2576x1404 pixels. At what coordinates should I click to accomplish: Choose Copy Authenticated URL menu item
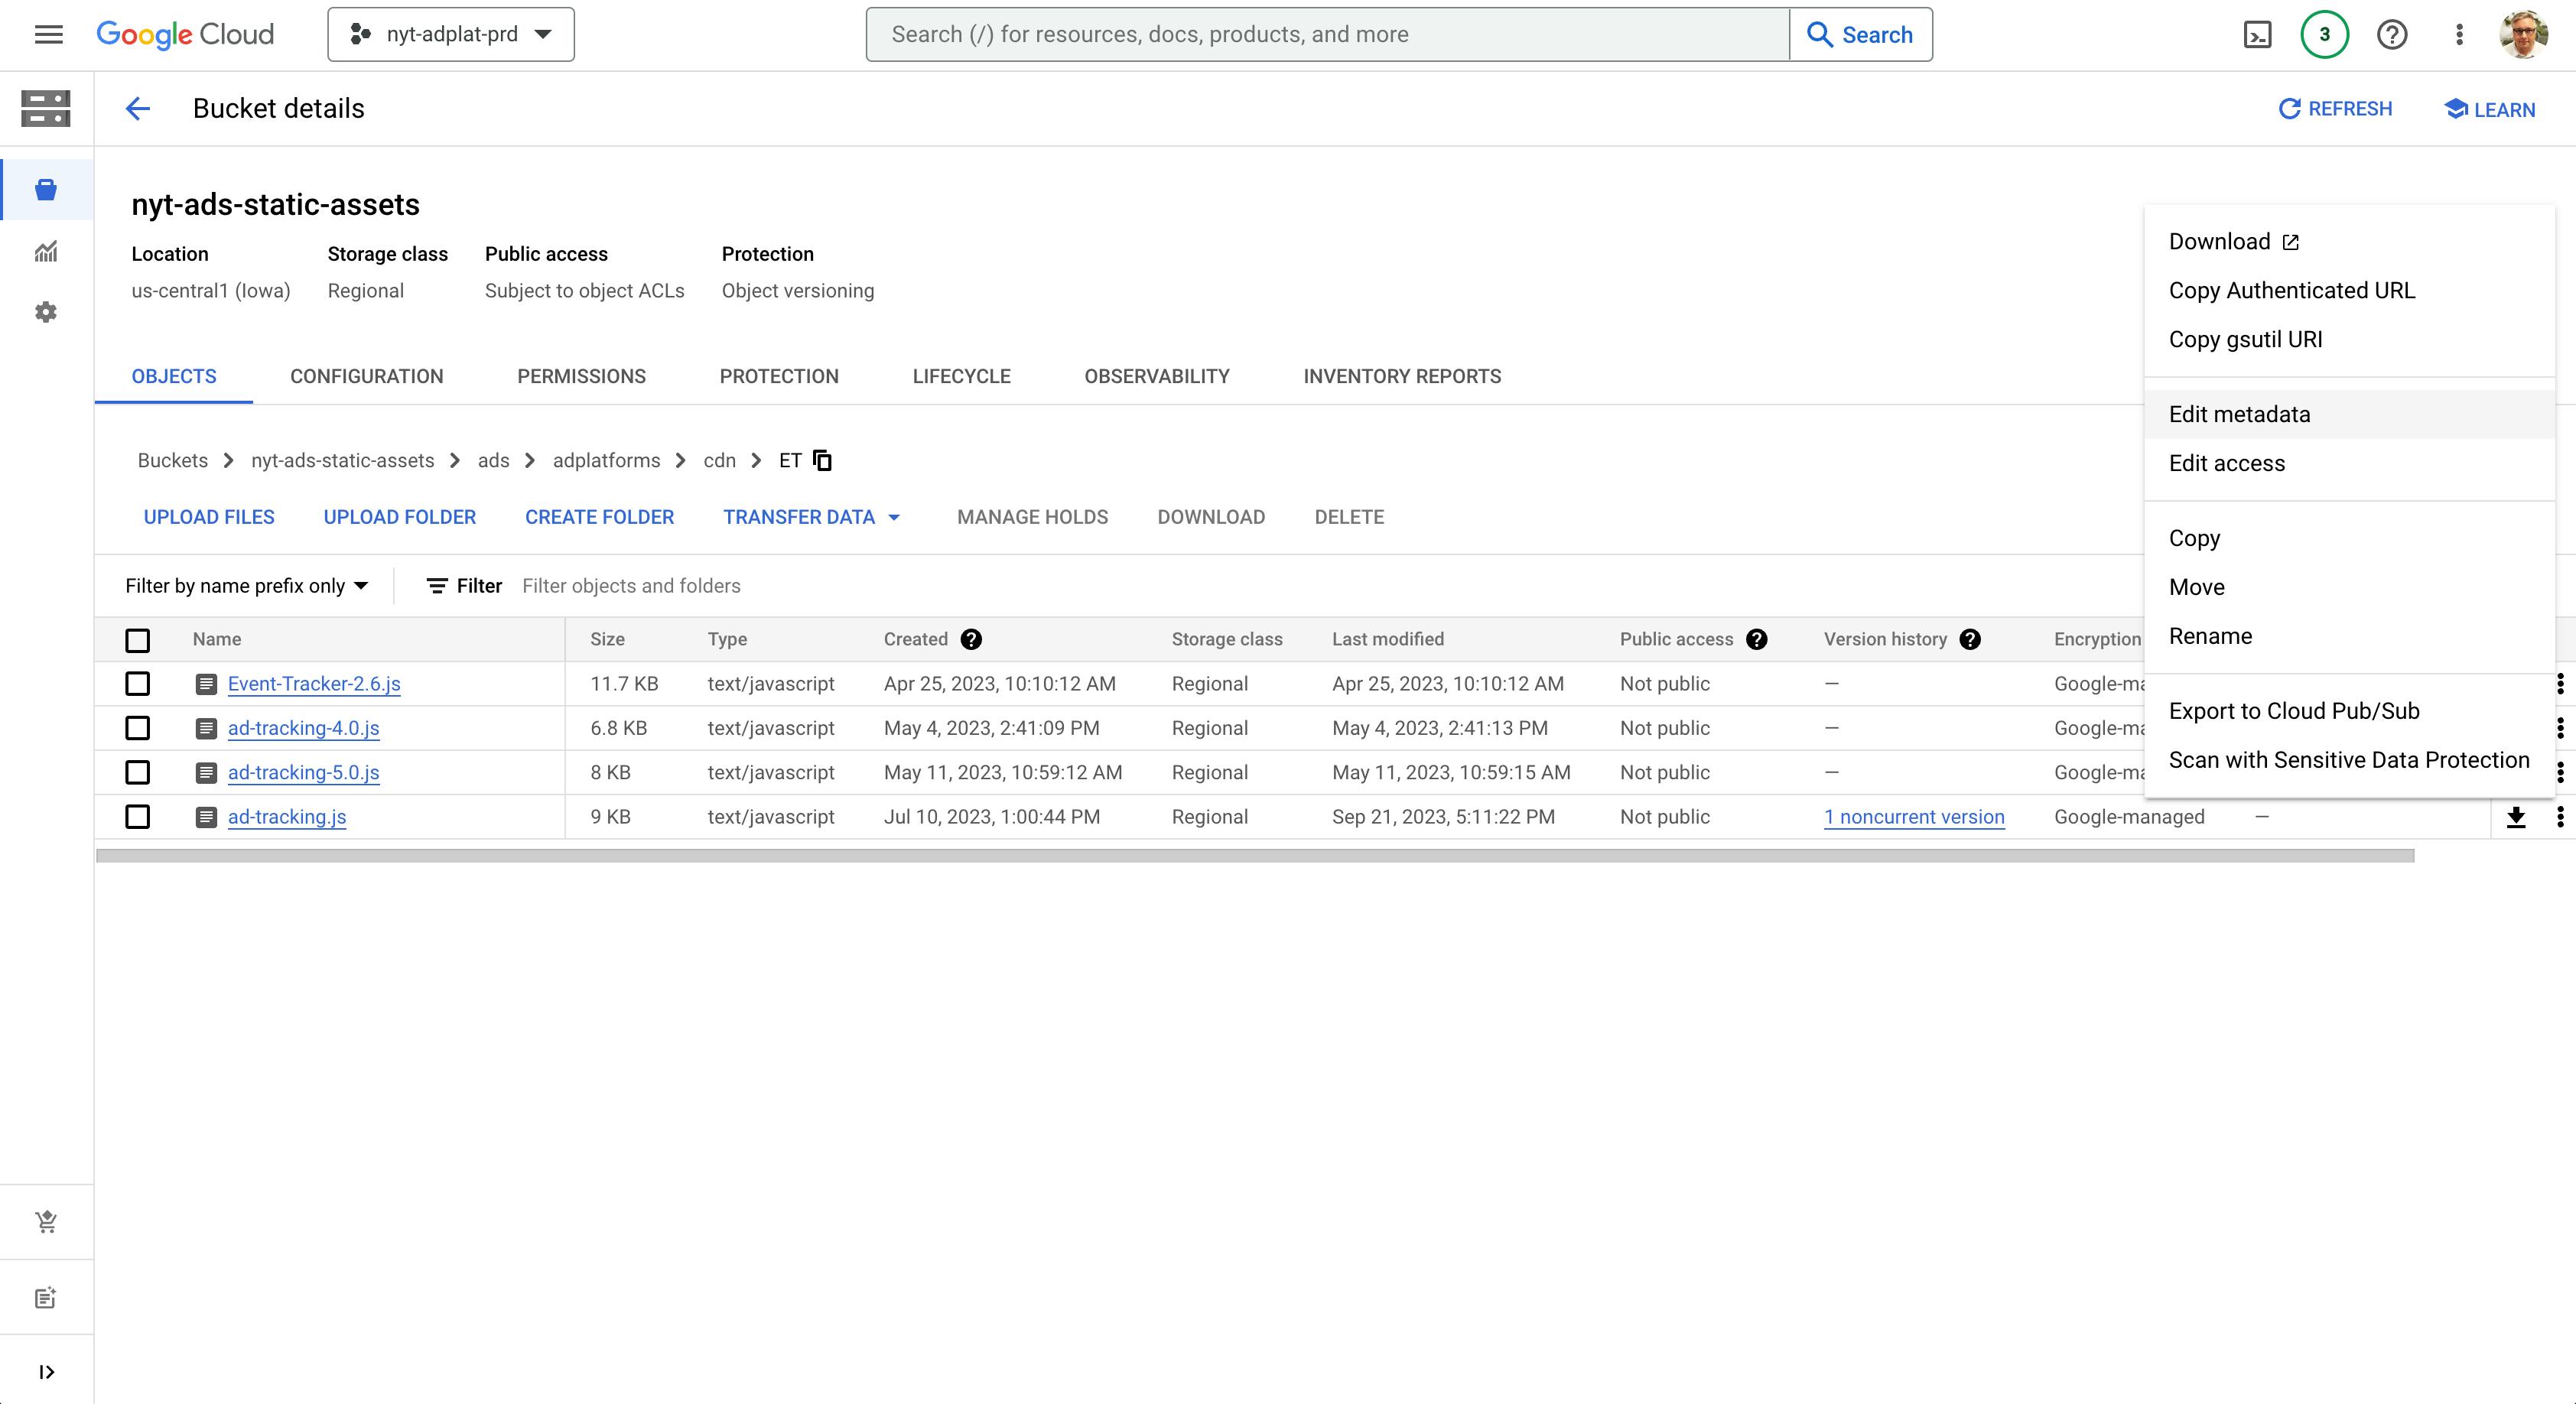click(2350, 291)
